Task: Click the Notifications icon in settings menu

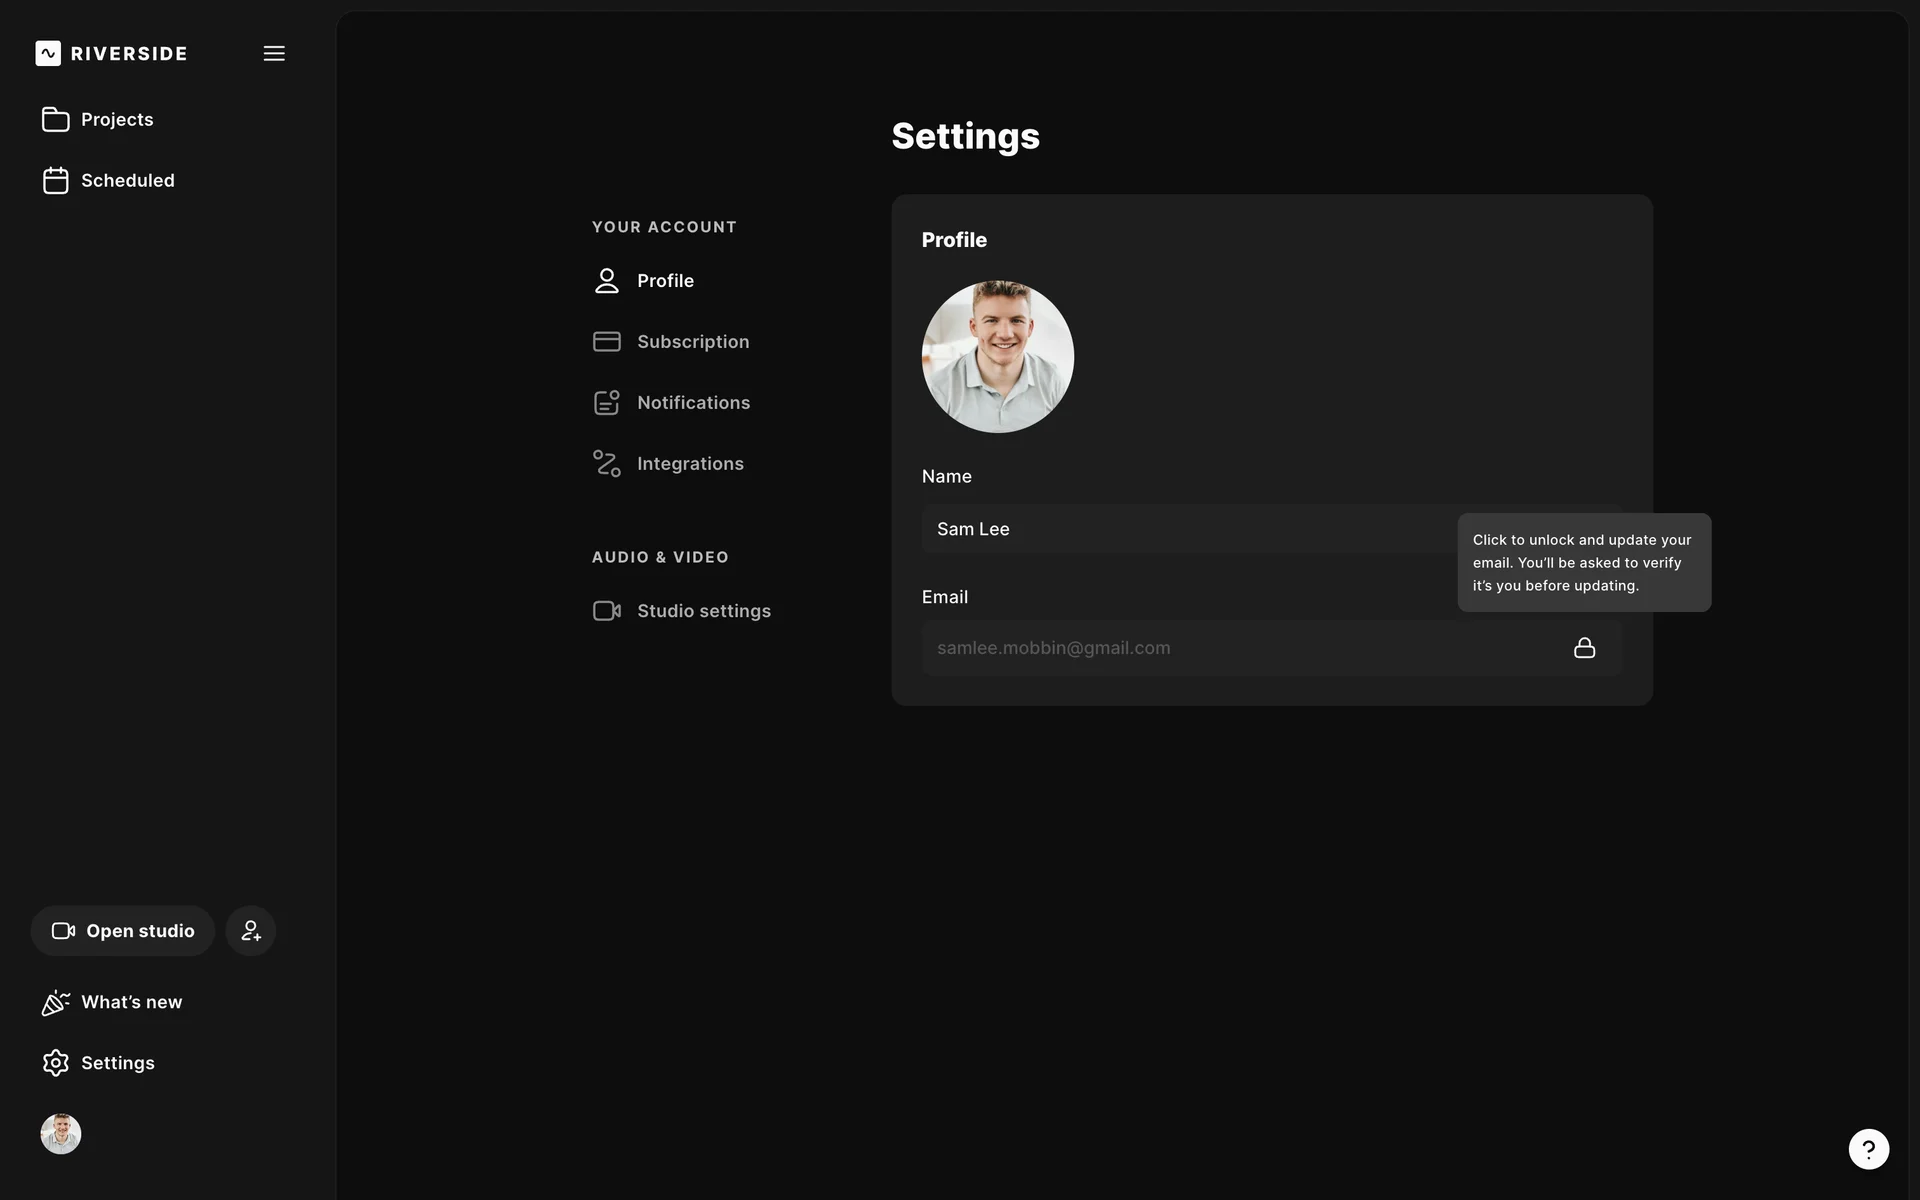Action: (x=606, y=402)
